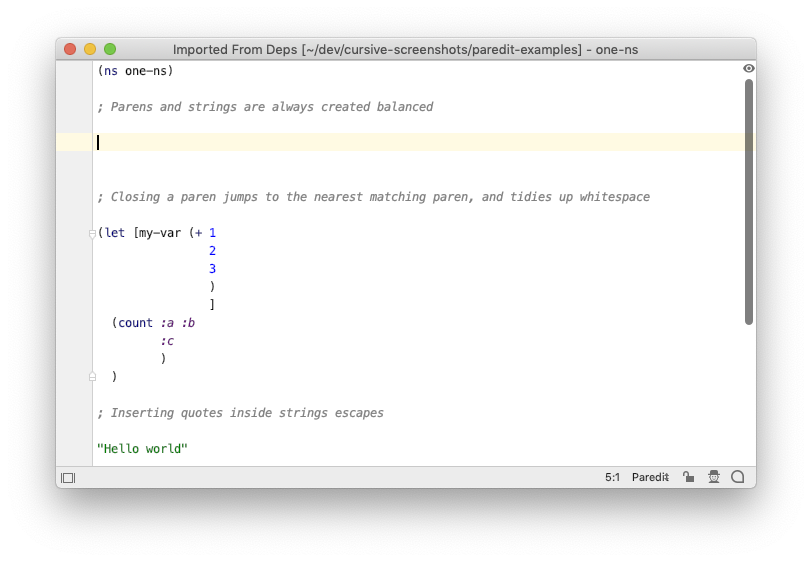Click the :c keyword in count form
The image size is (812, 562).
(167, 341)
